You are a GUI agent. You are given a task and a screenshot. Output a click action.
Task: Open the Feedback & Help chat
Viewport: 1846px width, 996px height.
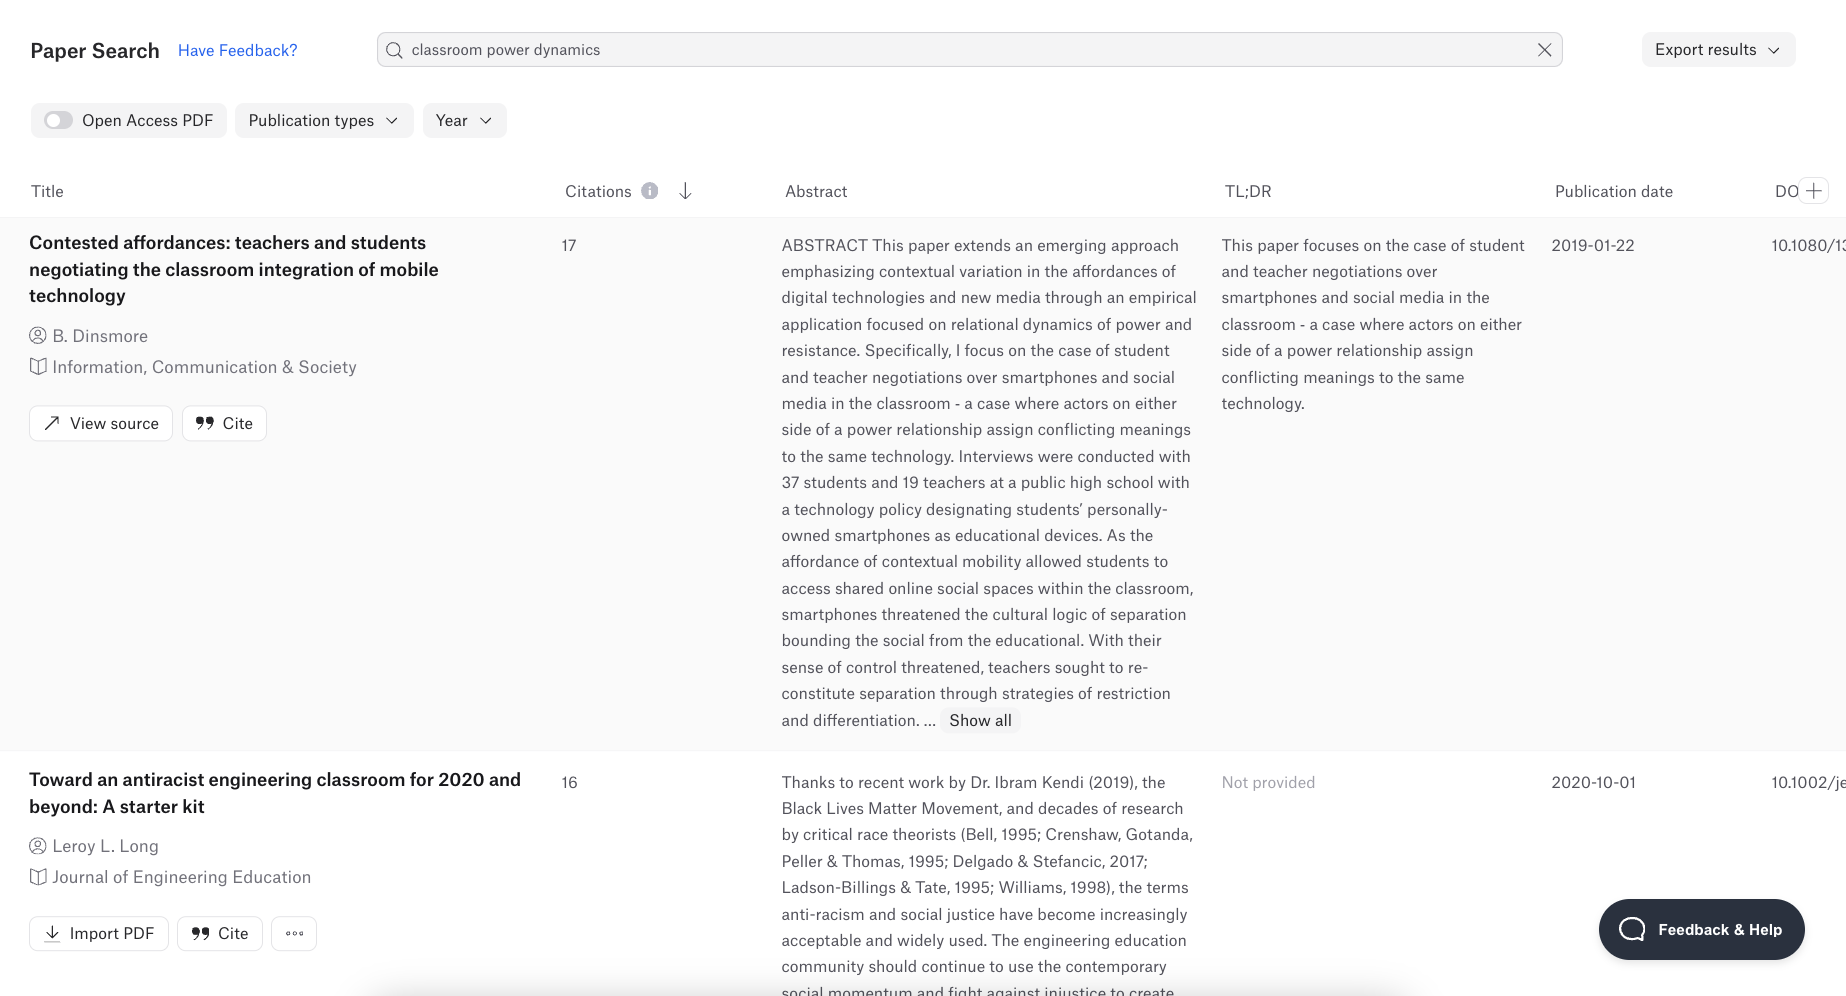point(1701,929)
